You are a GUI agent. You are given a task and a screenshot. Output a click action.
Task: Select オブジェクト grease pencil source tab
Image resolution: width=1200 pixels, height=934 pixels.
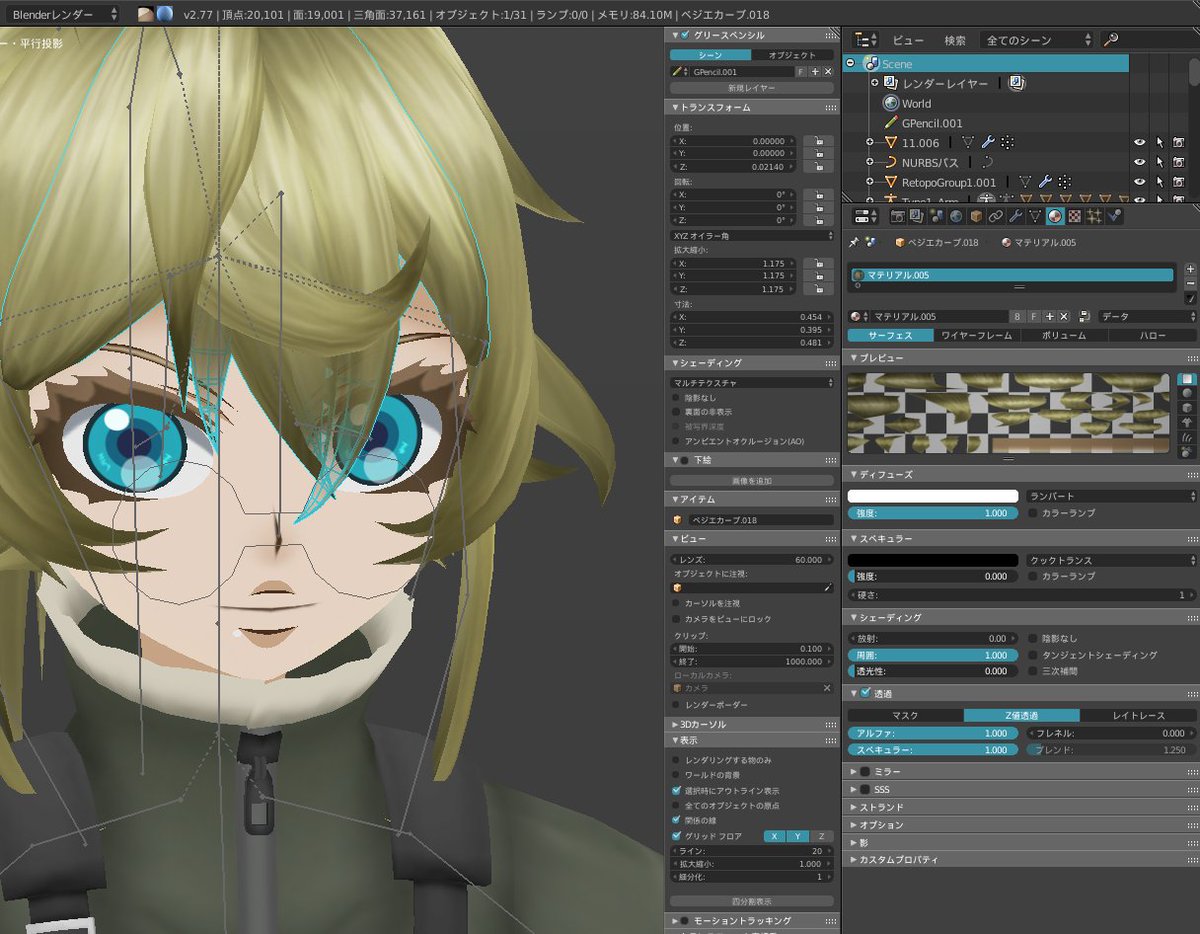(x=793, y=55)
